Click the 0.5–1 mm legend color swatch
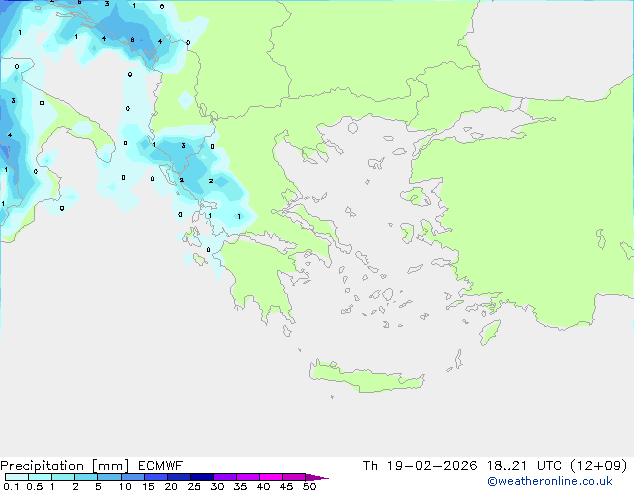This screenshot has width=634, height=490. click(x=40, y=477)
